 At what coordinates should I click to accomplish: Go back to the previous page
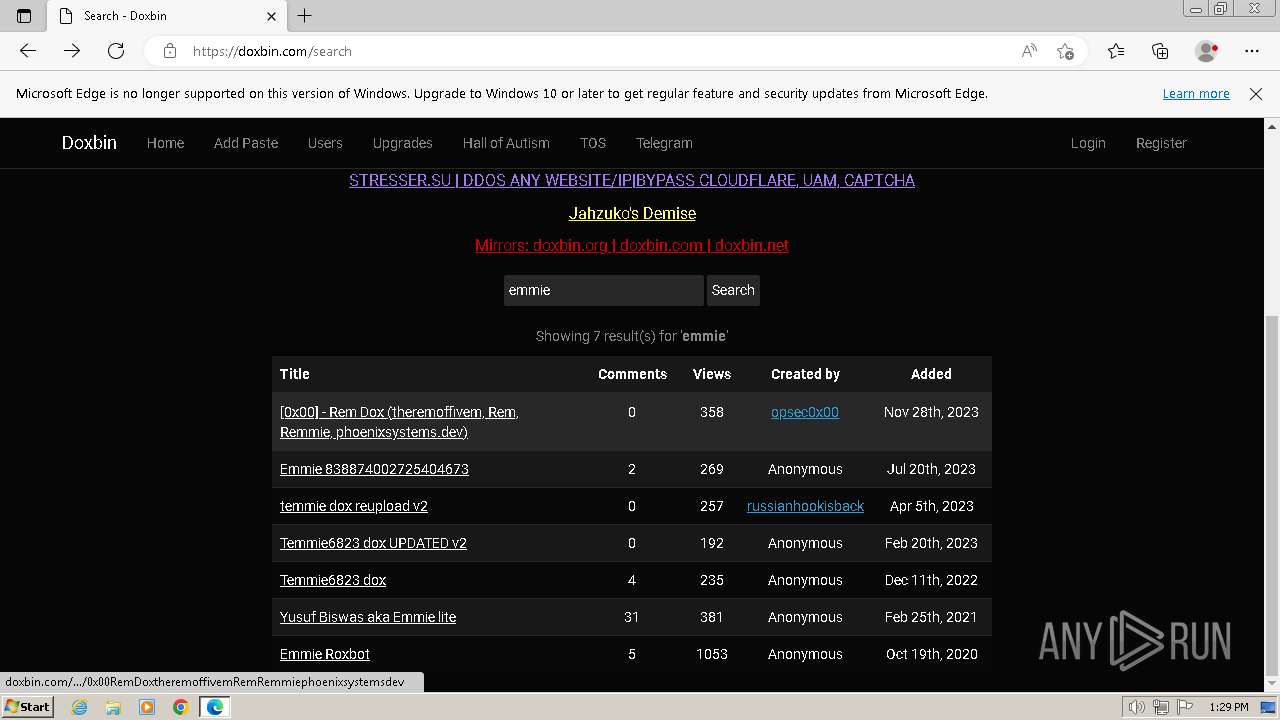click(x=28, y=51)
